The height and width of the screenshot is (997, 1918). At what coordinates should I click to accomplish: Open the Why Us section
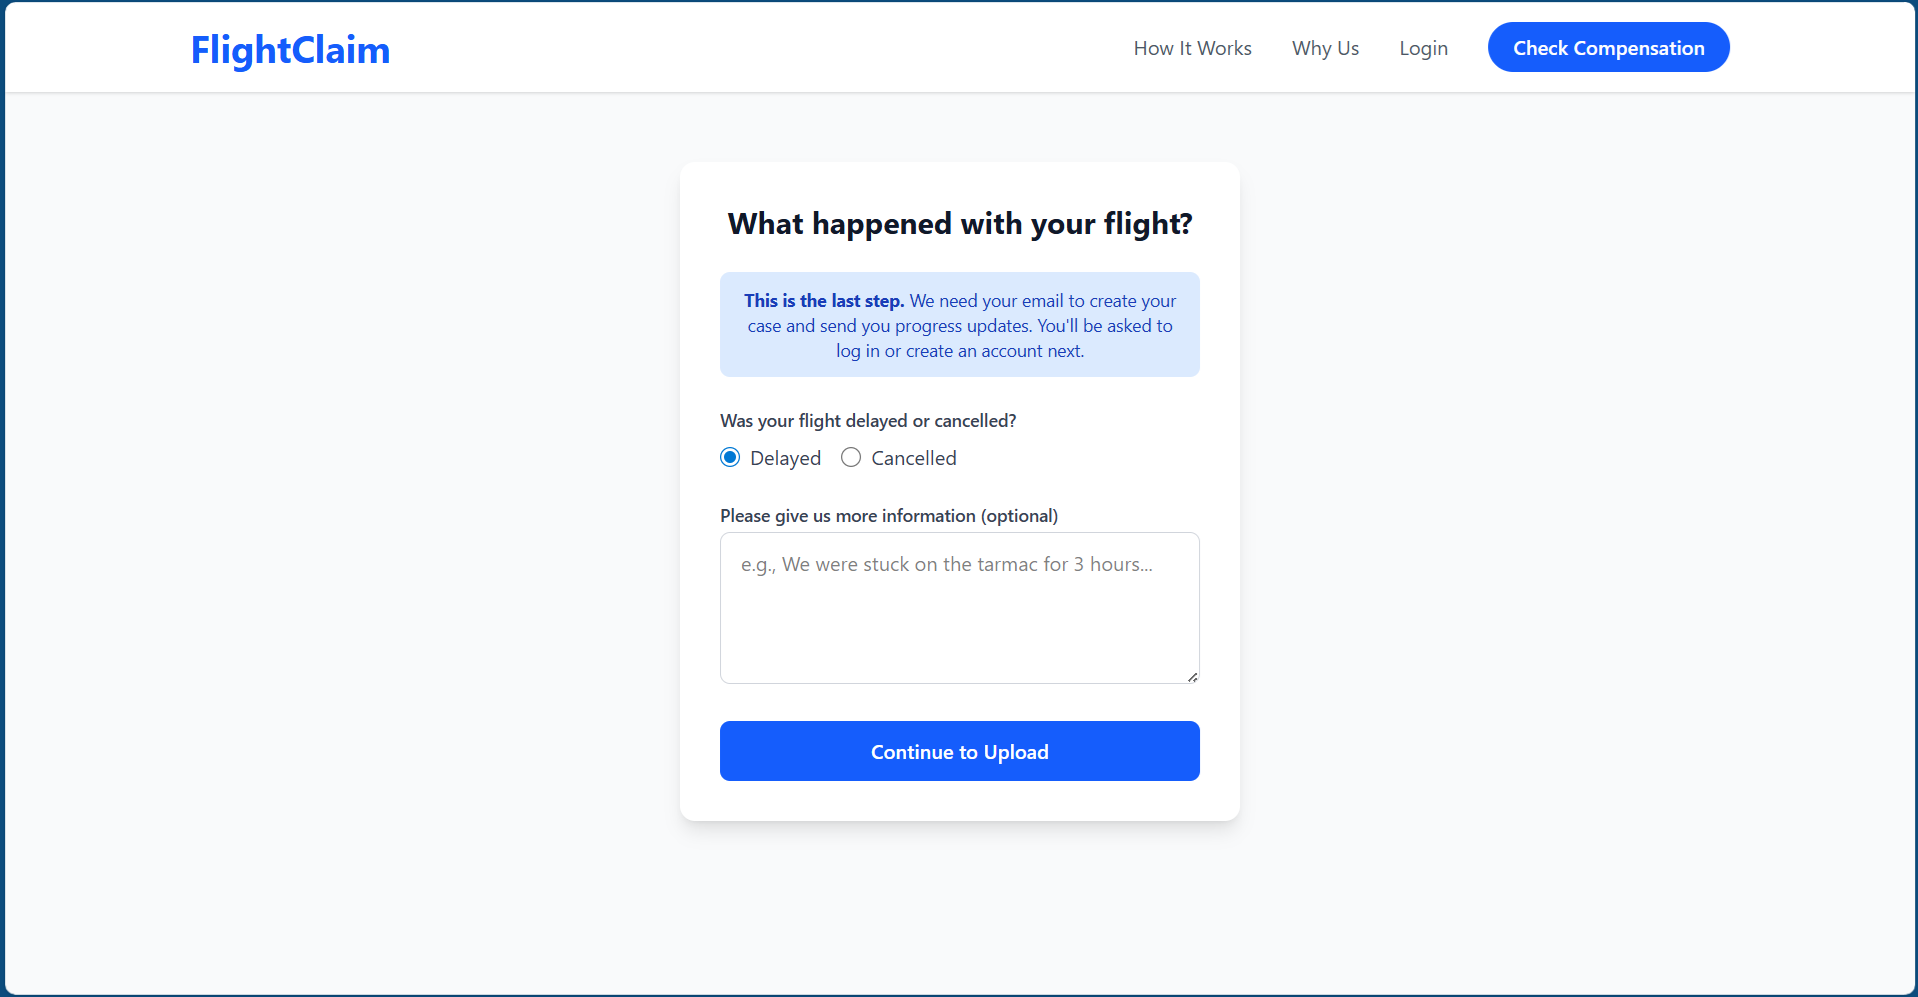pos(1325,48)
